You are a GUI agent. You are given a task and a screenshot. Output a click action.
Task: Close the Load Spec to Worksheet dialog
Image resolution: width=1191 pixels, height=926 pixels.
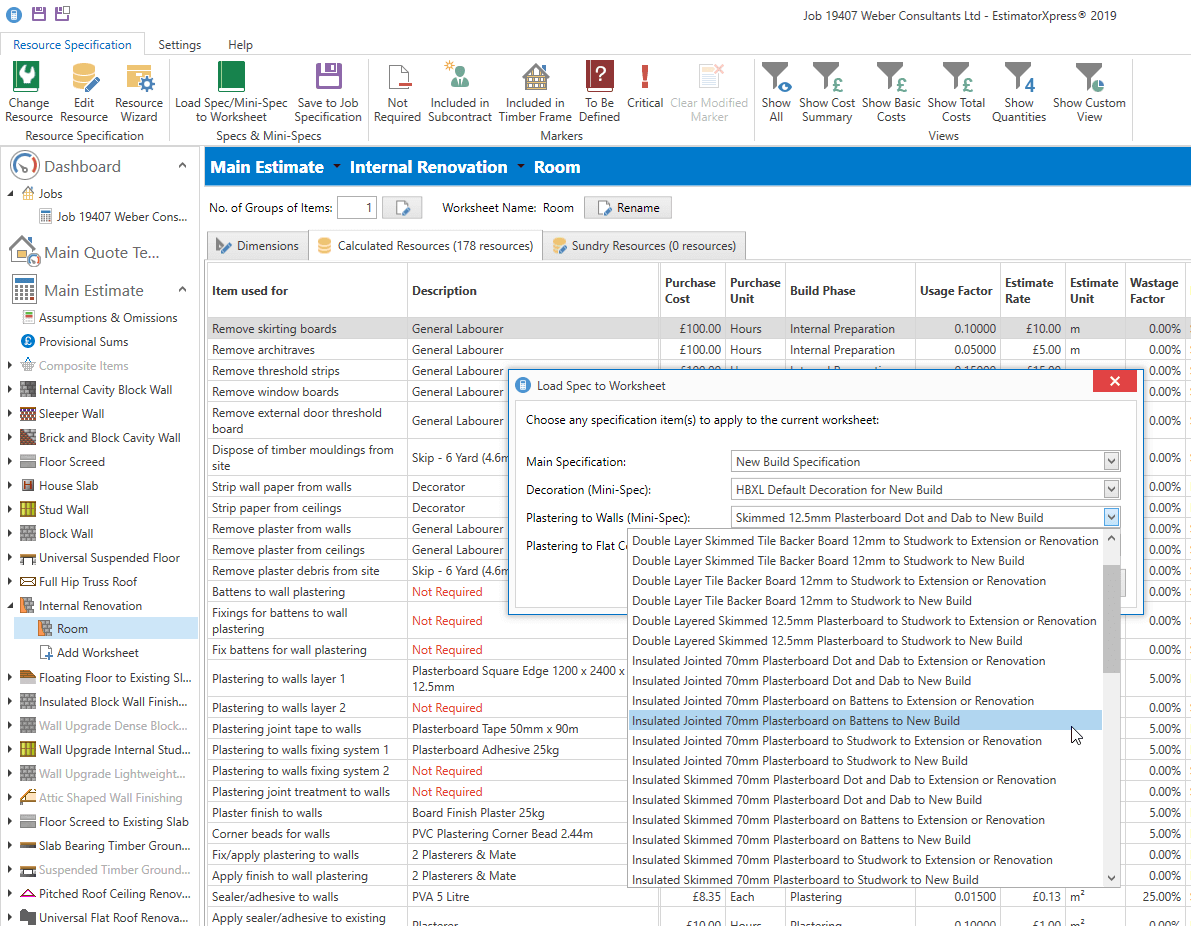click(x=1114, y=381)
